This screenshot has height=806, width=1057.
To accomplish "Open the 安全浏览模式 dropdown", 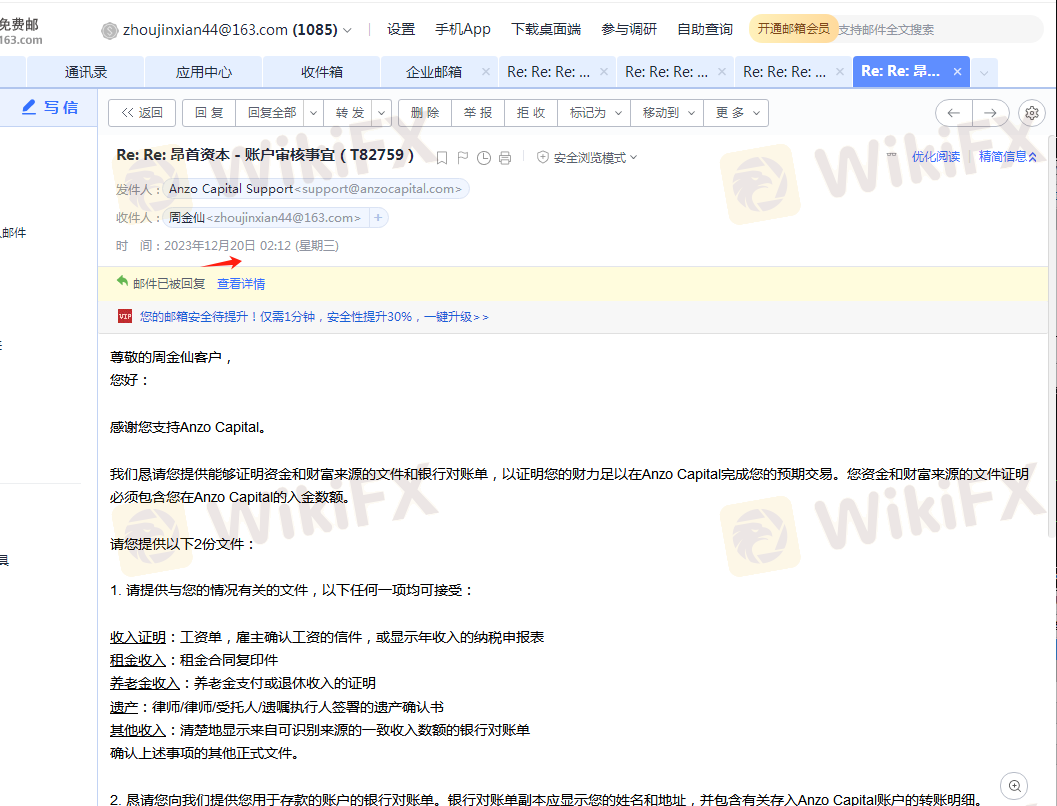I will click(587, 158).
